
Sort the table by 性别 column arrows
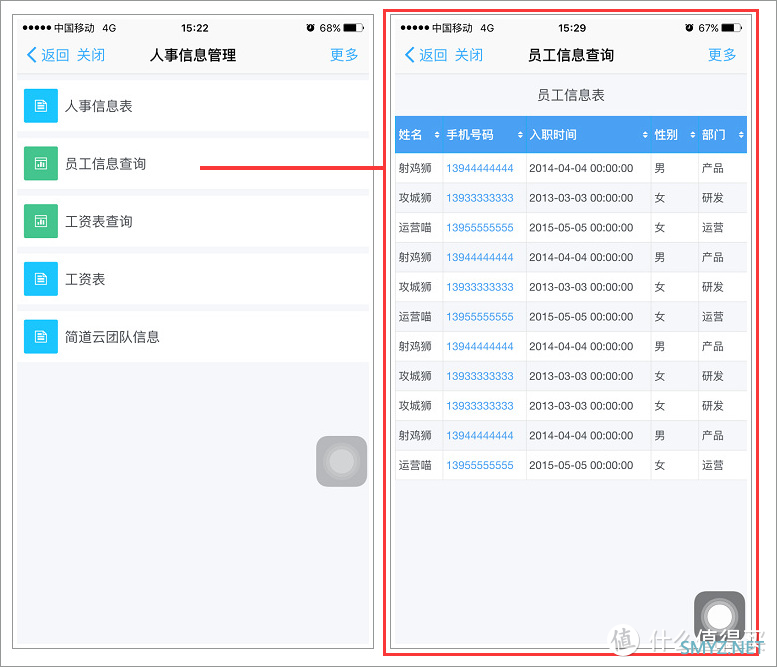coord(692,135)
